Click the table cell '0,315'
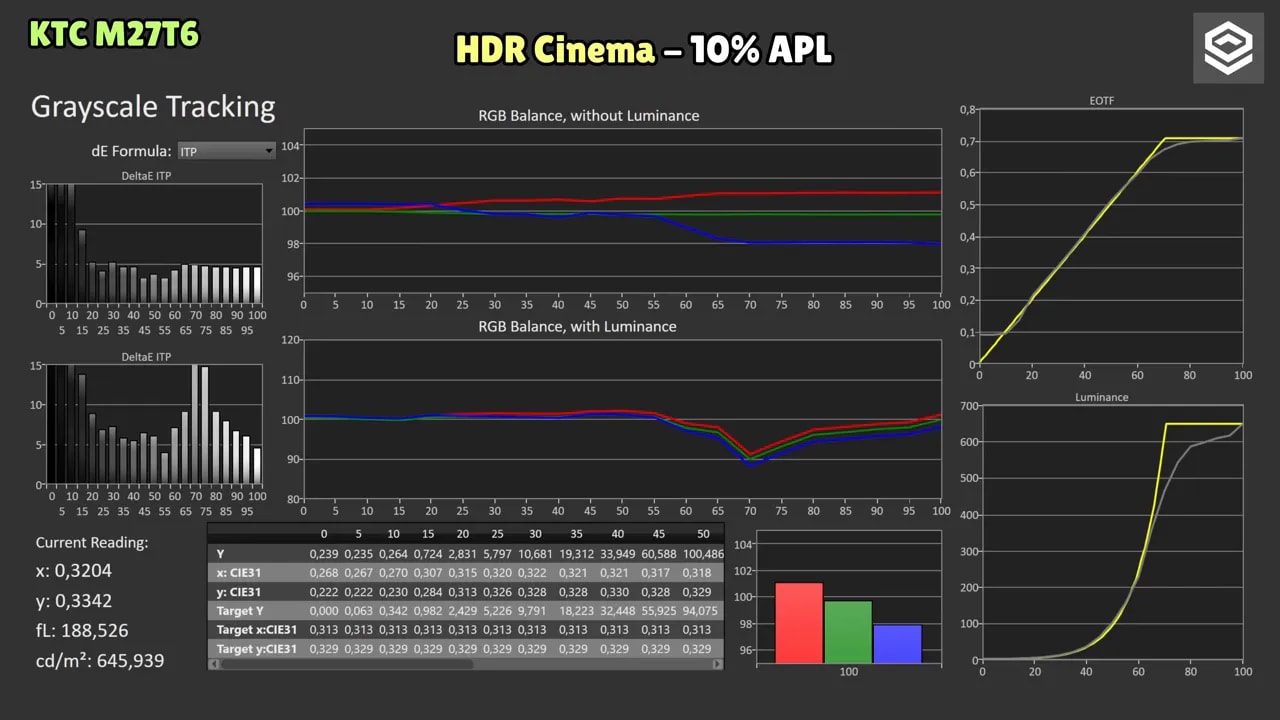Viewport: 1280px width, 720px height. click(x=463, y=573)
